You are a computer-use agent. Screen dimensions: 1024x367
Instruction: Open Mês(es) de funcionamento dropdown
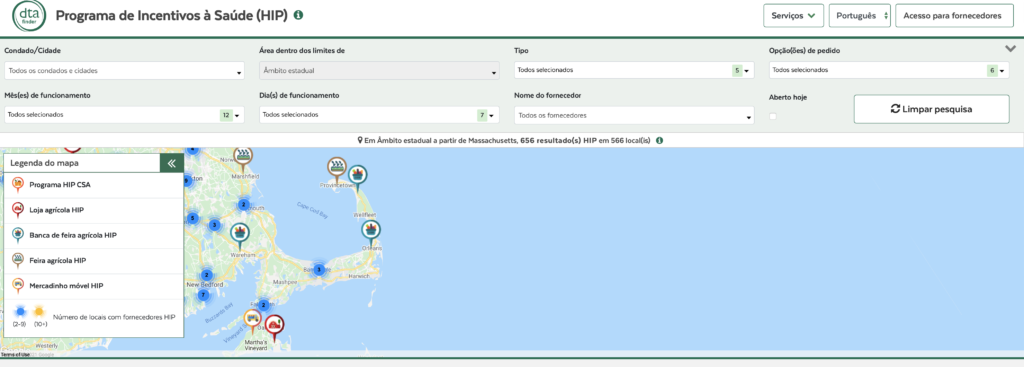[124, 115]
